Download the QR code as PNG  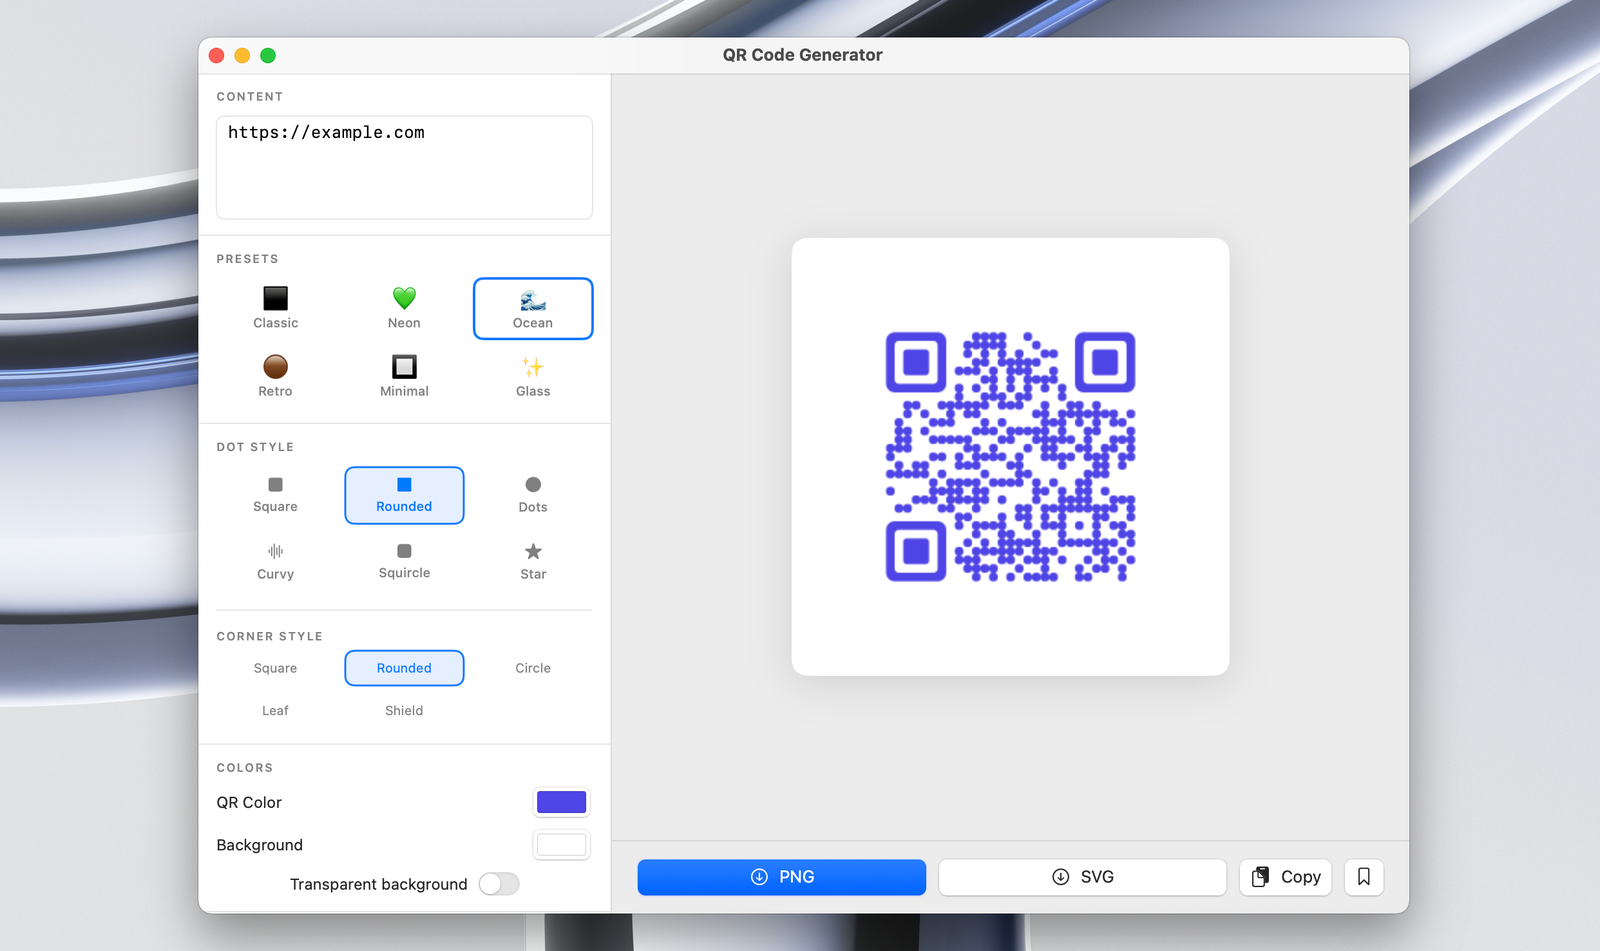(781, 877)
